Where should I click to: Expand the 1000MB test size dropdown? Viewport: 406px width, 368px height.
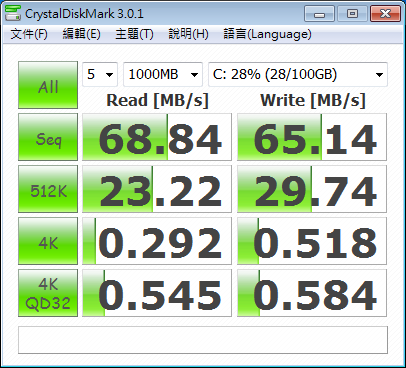point(163,74)
